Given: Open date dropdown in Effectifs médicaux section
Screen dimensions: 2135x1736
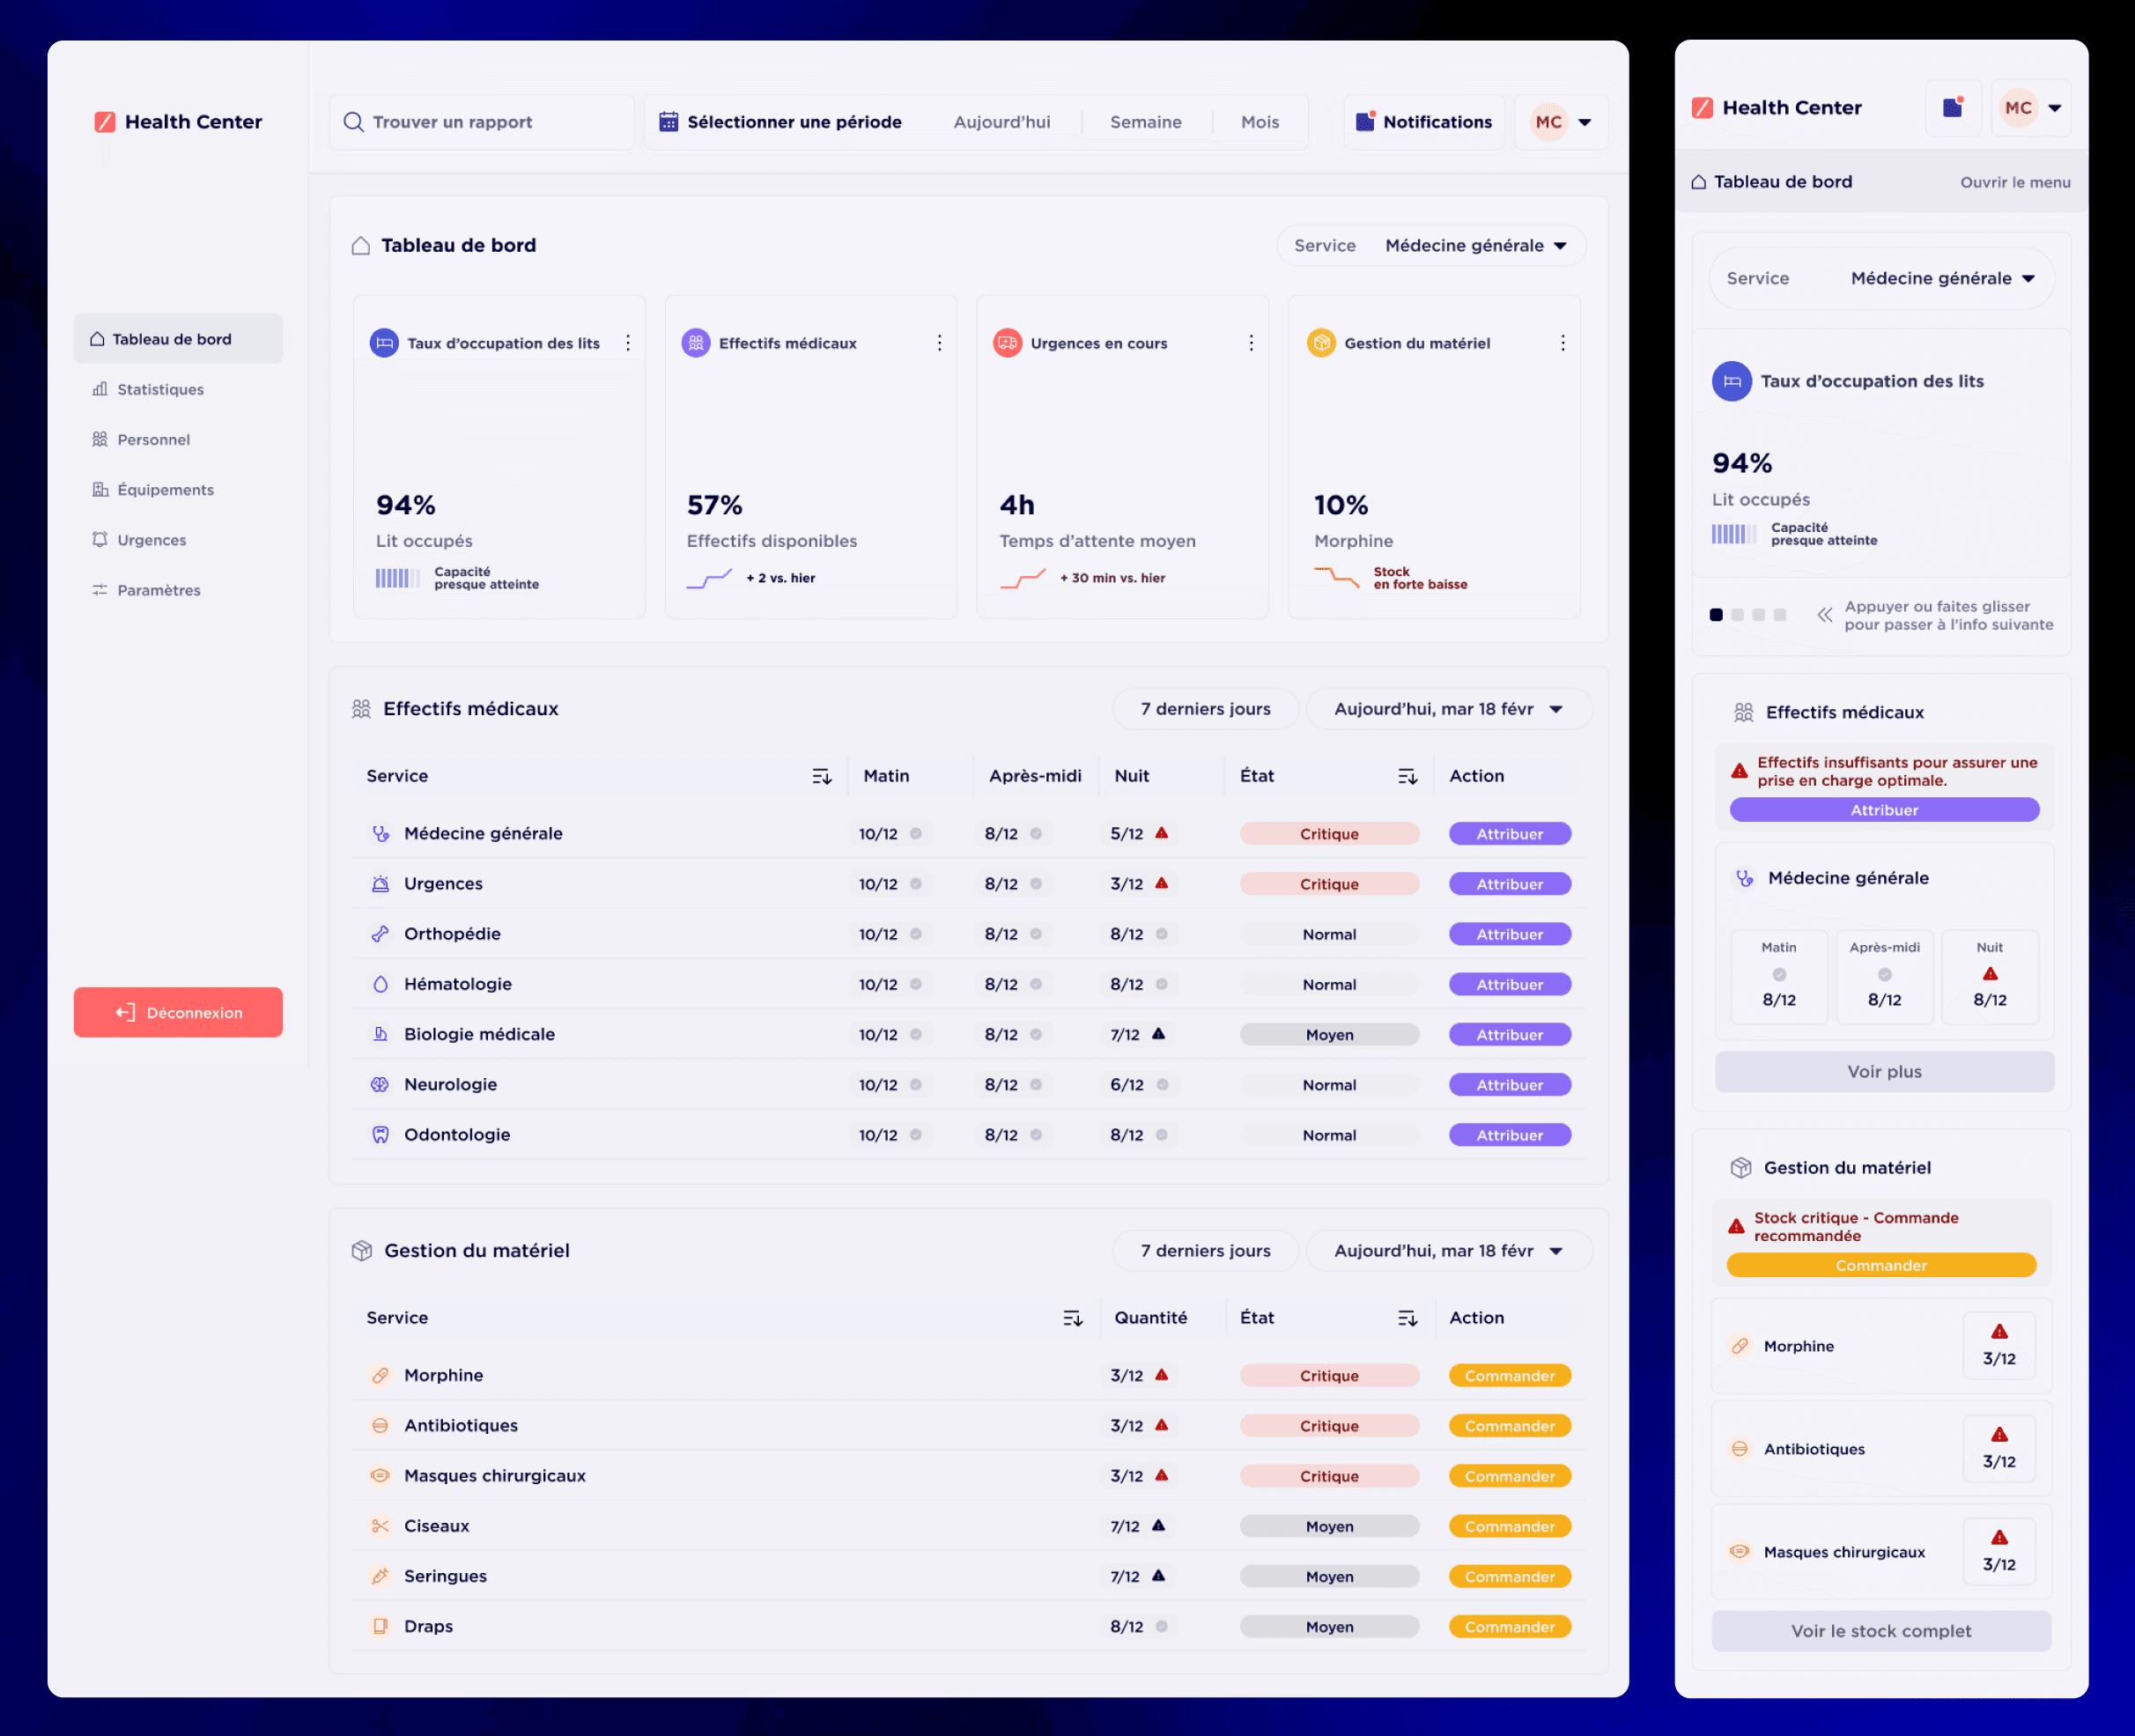Looking at the screenshot, I should pyautogui.click(x=1449, y=709).
